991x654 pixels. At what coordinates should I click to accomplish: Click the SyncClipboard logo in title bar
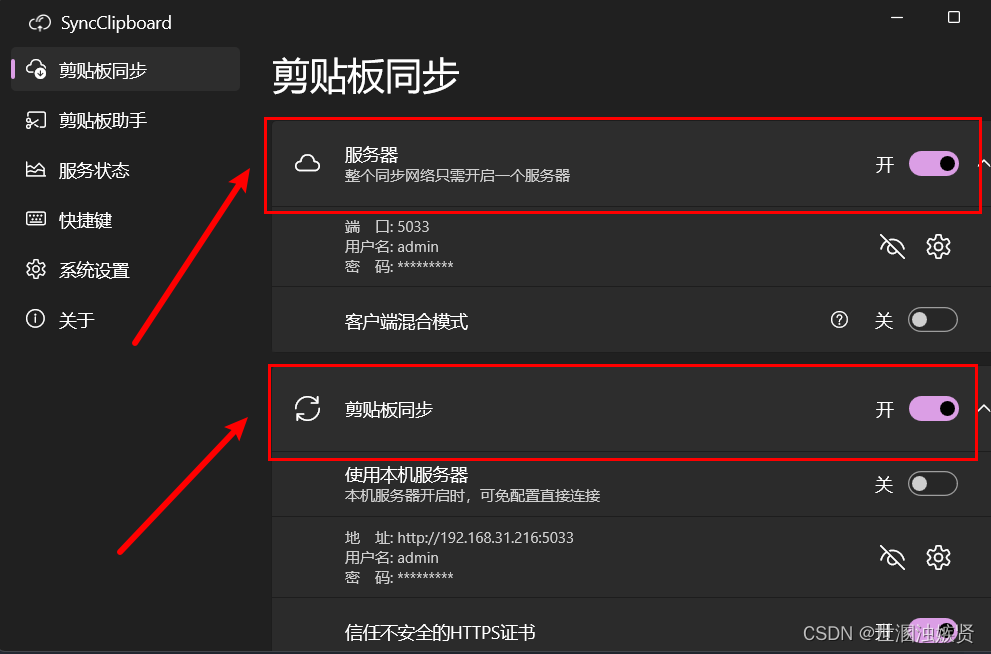tap(40, 23)
